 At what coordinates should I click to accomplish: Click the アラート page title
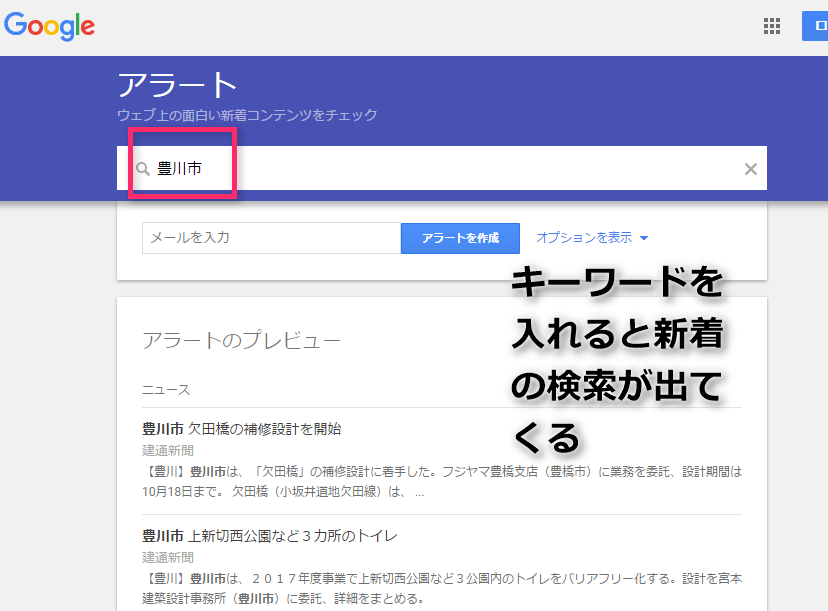click(177, 86)
